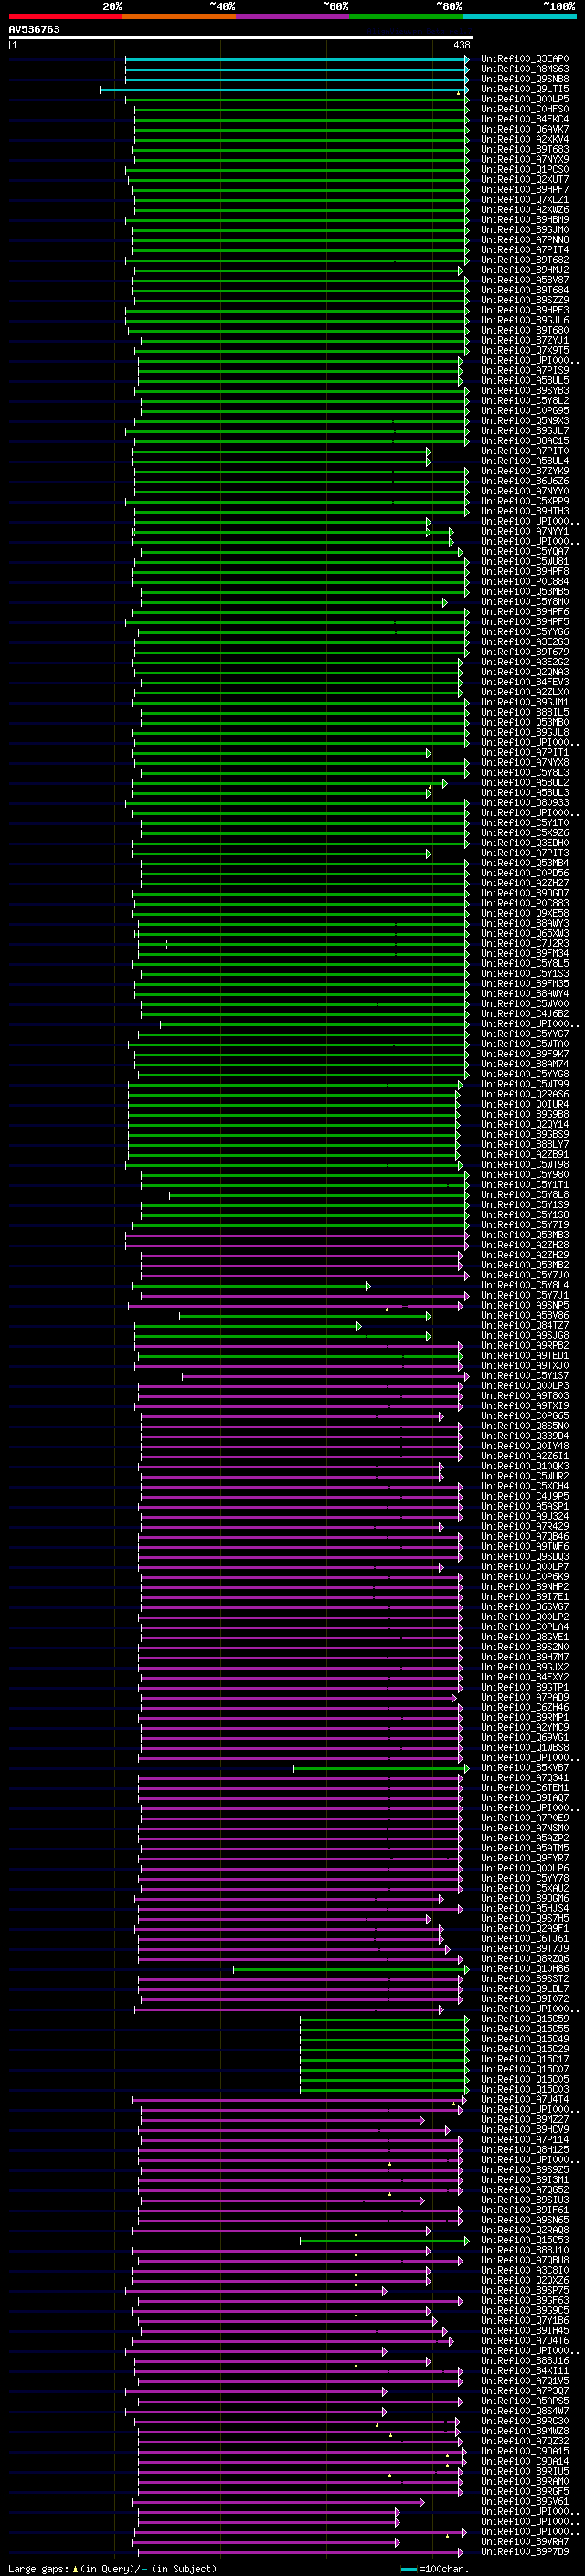Image resolution: width=585 pixels, height=2576 pixels.
Task: Open hit UniRef100_A7PNN8
Action: point(525,240)
